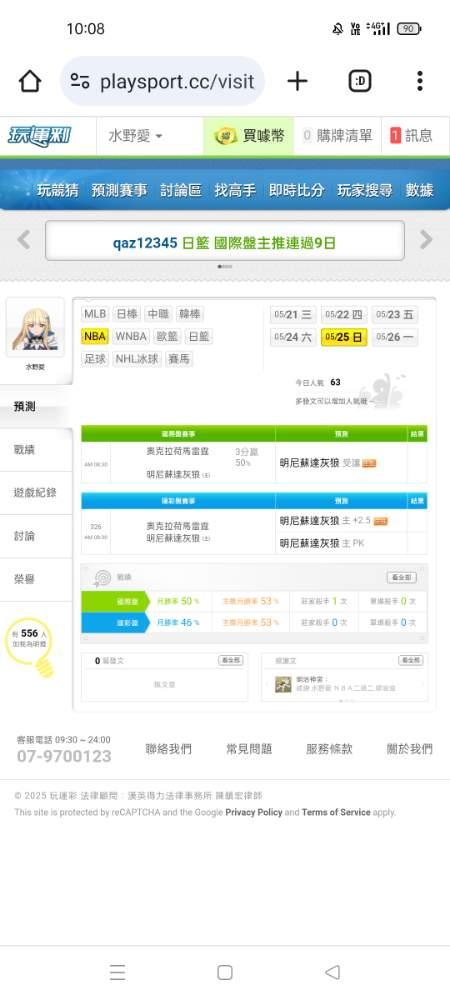Tap the Android back navigation icon

[332, 972]
